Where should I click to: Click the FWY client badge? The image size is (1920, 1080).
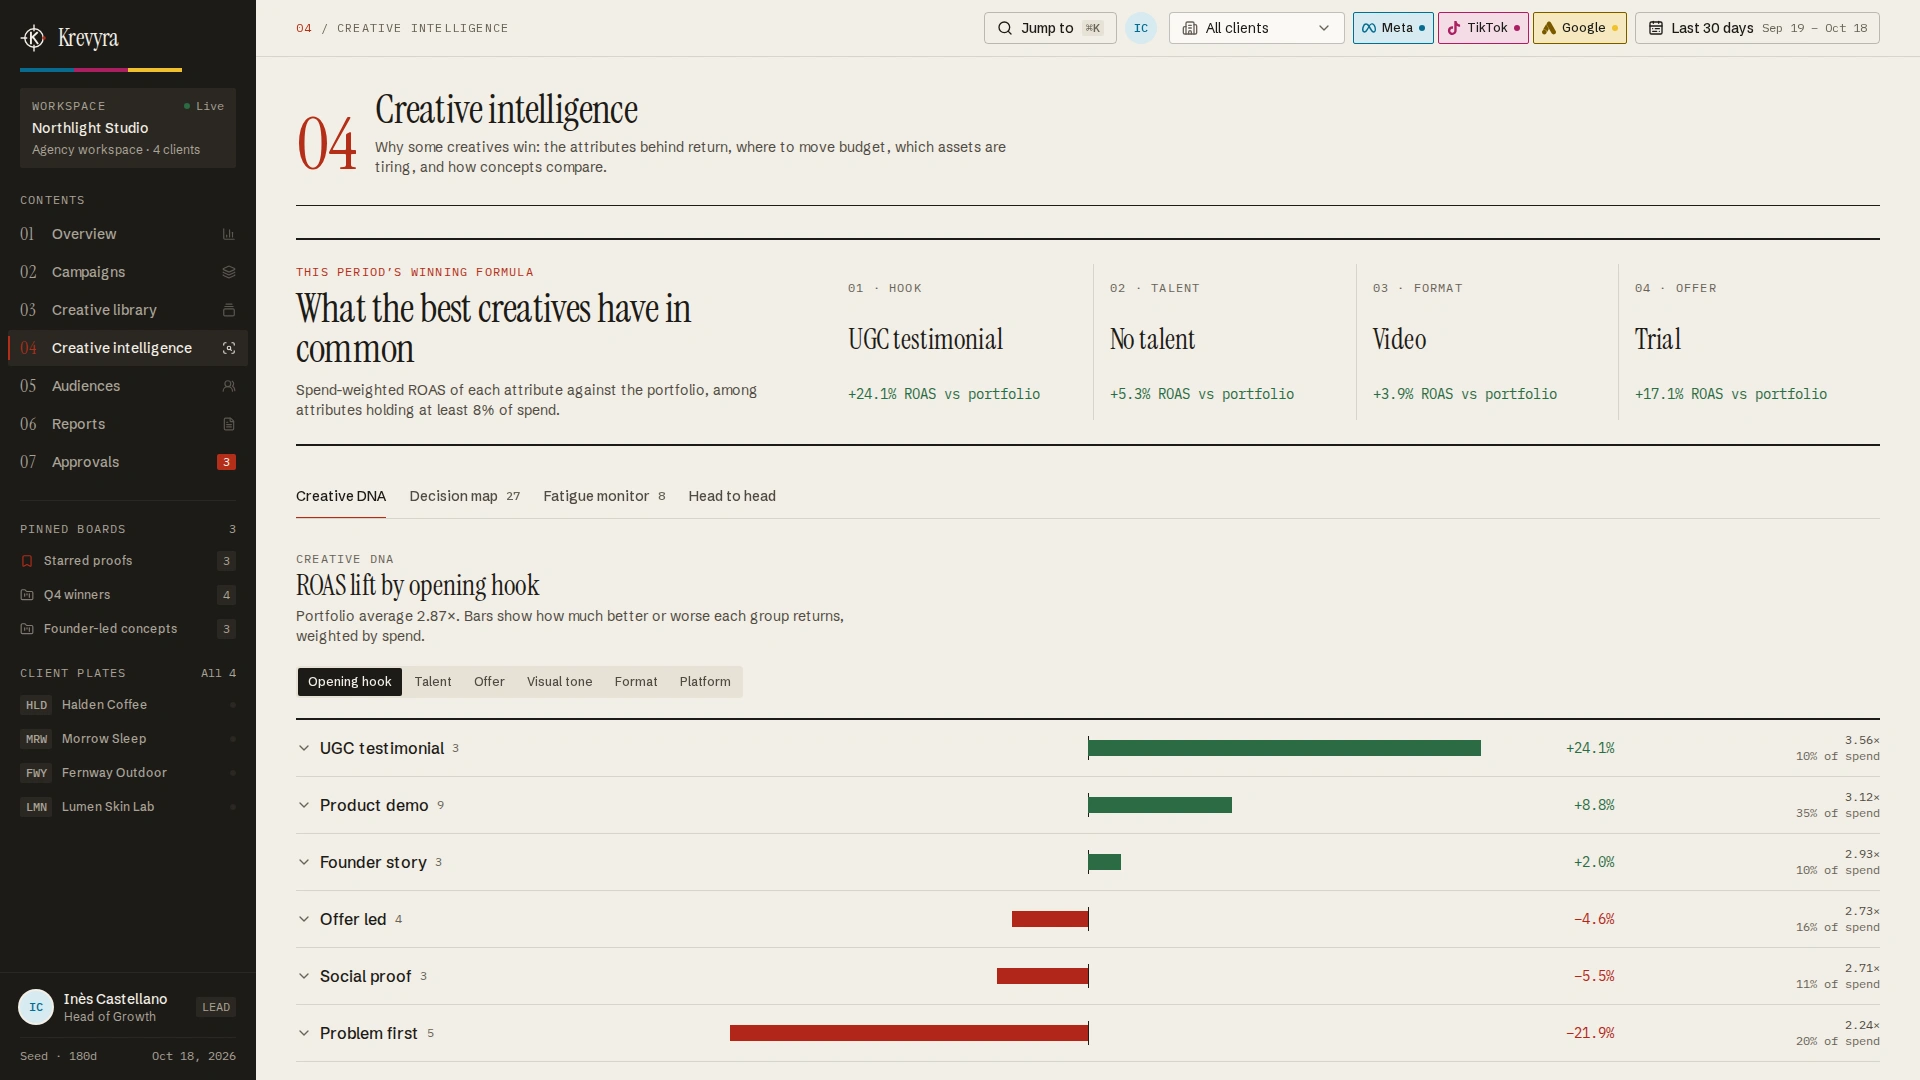(36, 773)
